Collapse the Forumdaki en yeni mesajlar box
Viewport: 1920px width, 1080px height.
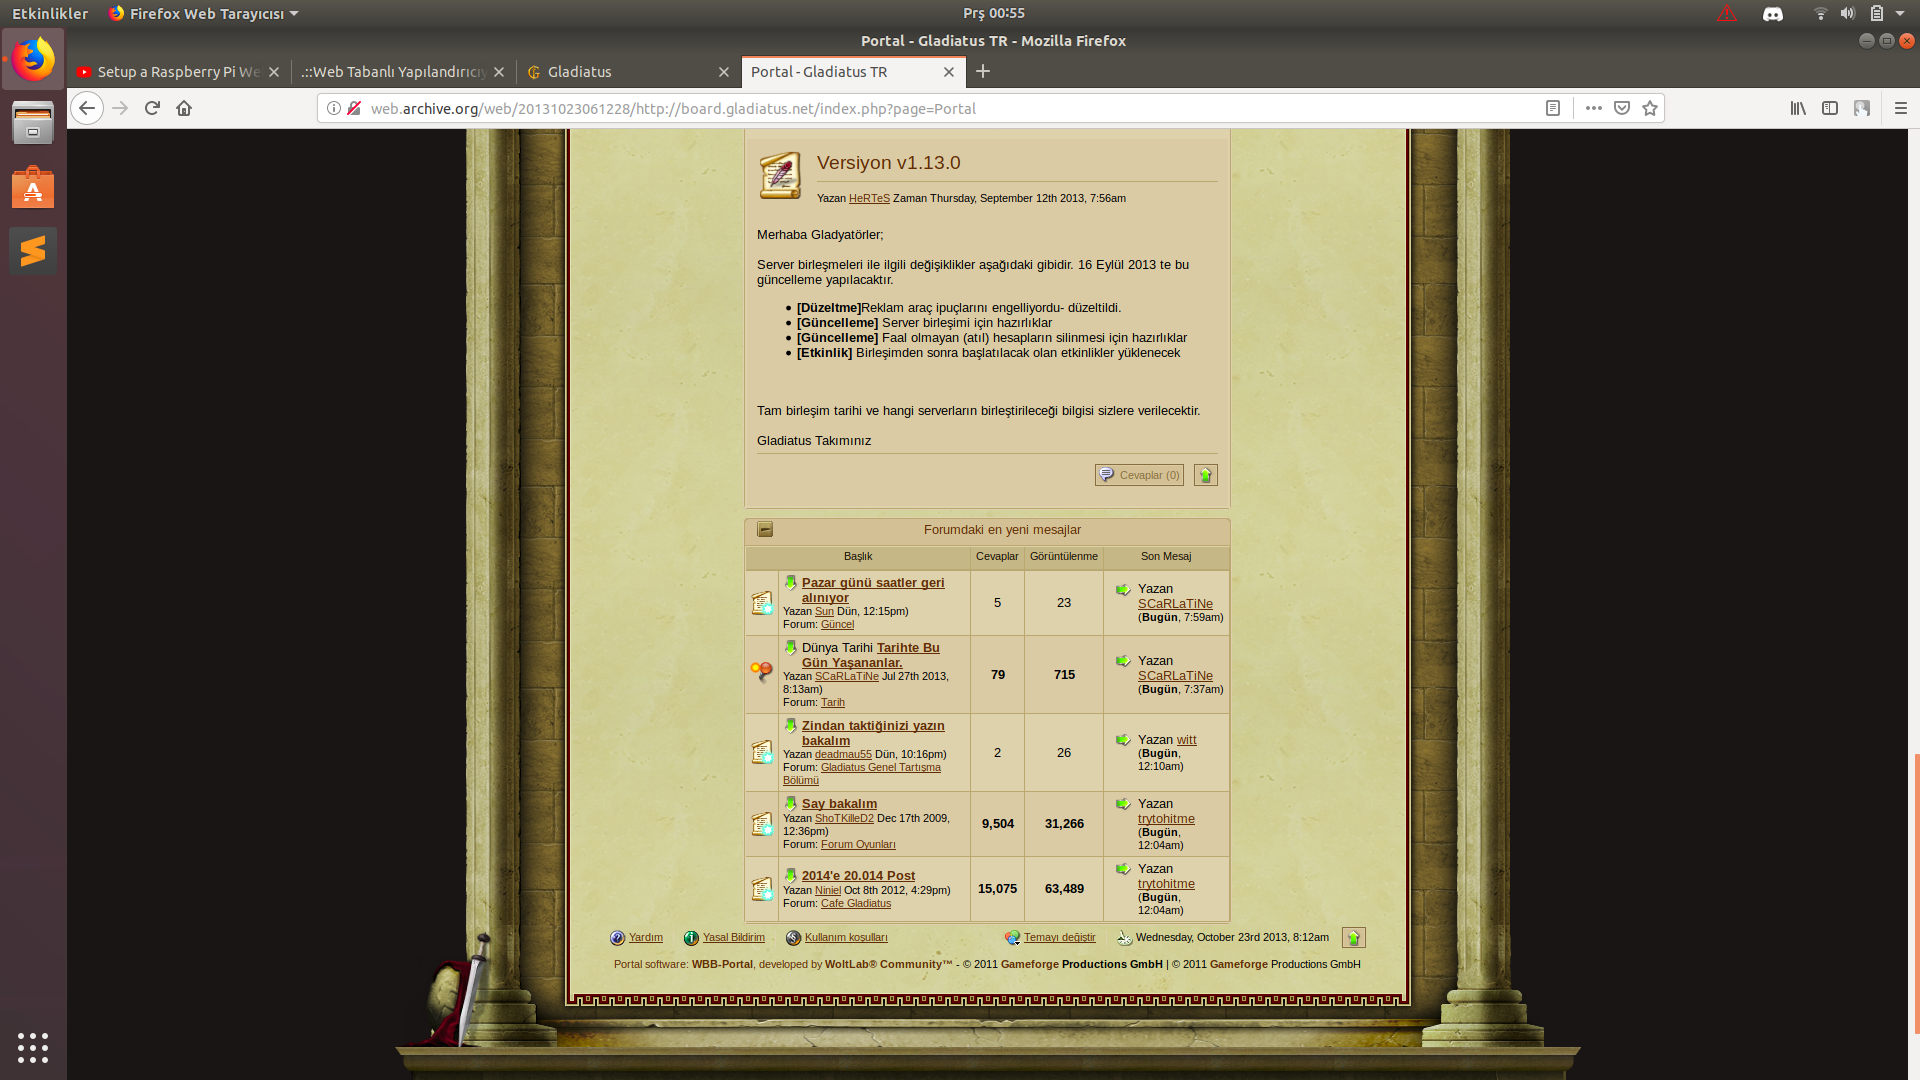coord(765,530)
